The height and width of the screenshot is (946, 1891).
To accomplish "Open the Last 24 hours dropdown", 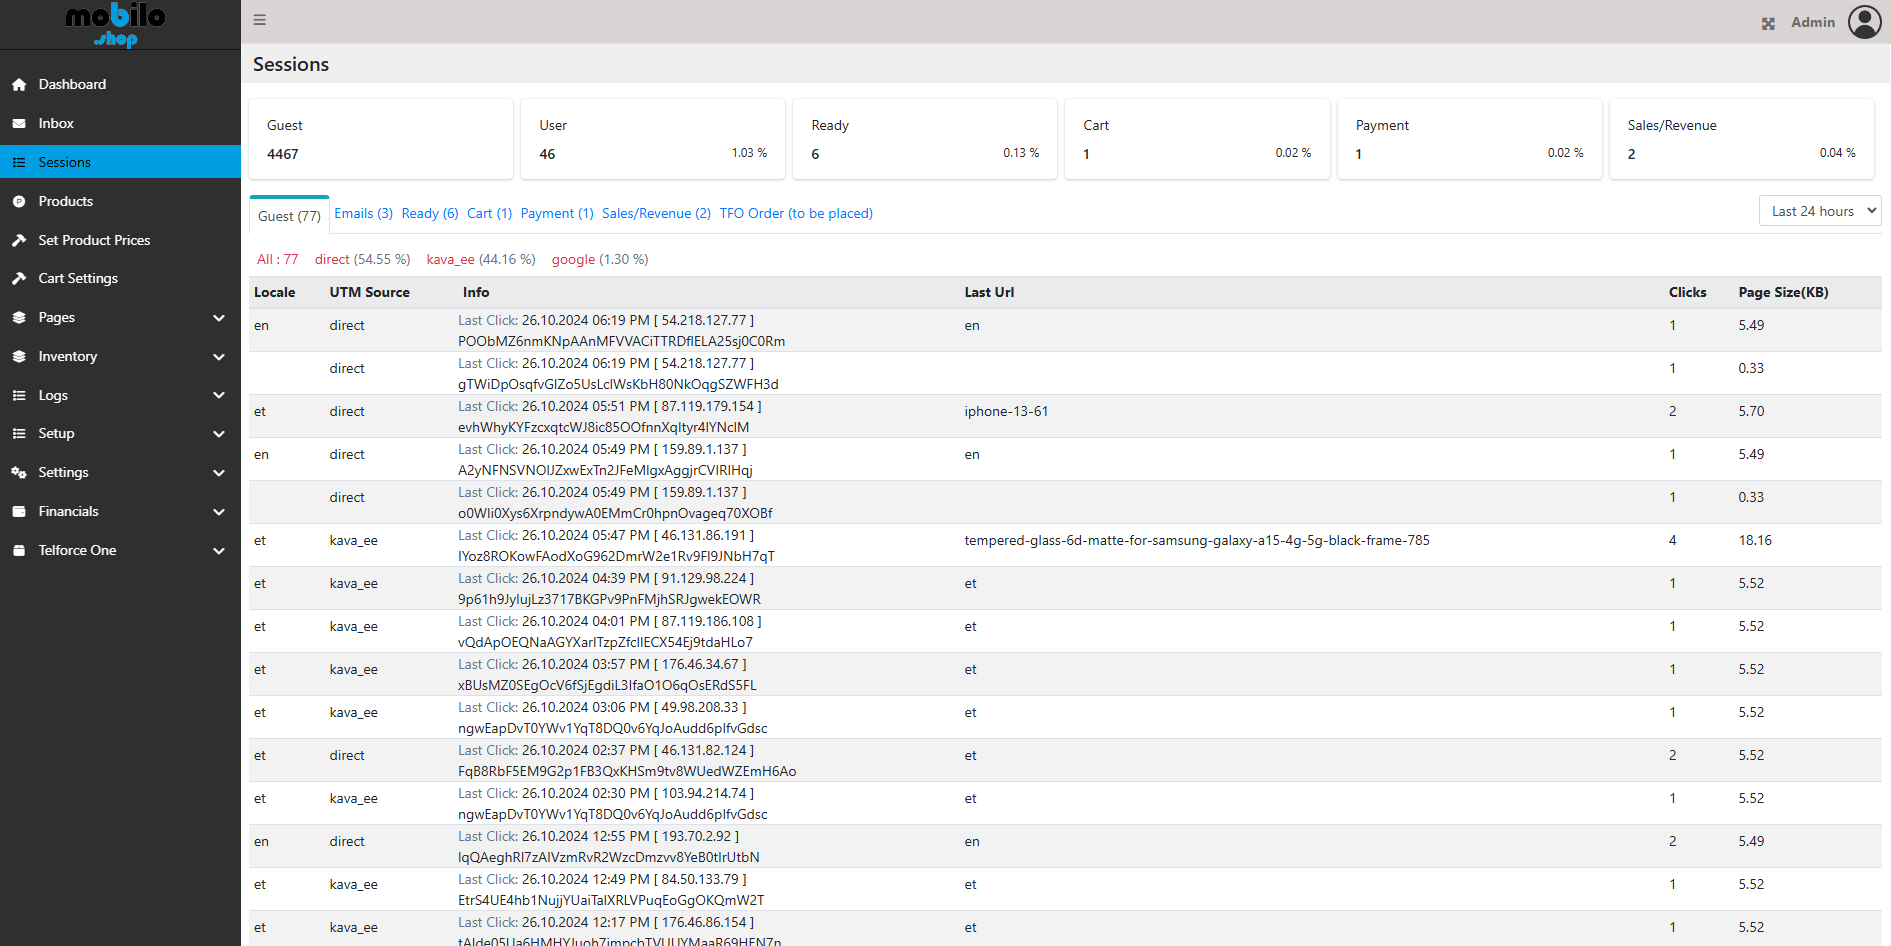I will pos(1819,211).
